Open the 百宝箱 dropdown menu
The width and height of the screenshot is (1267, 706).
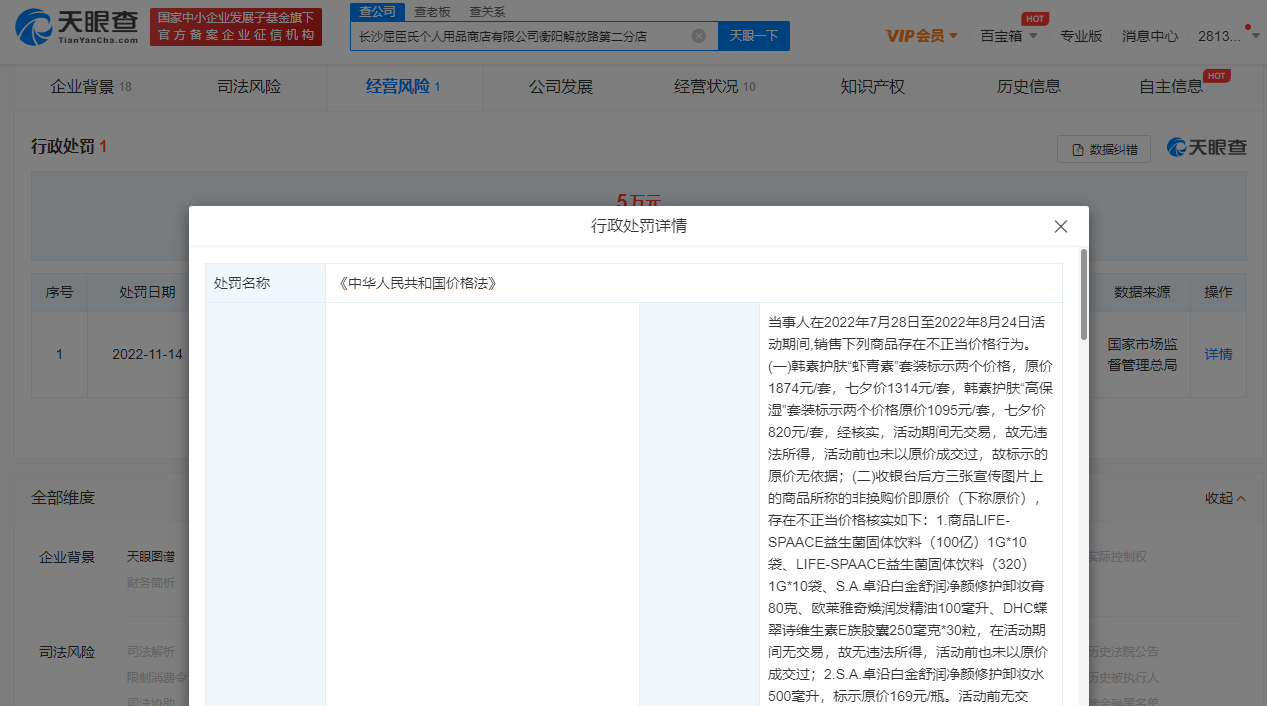pyautogui.click(x=1008, y=36)
